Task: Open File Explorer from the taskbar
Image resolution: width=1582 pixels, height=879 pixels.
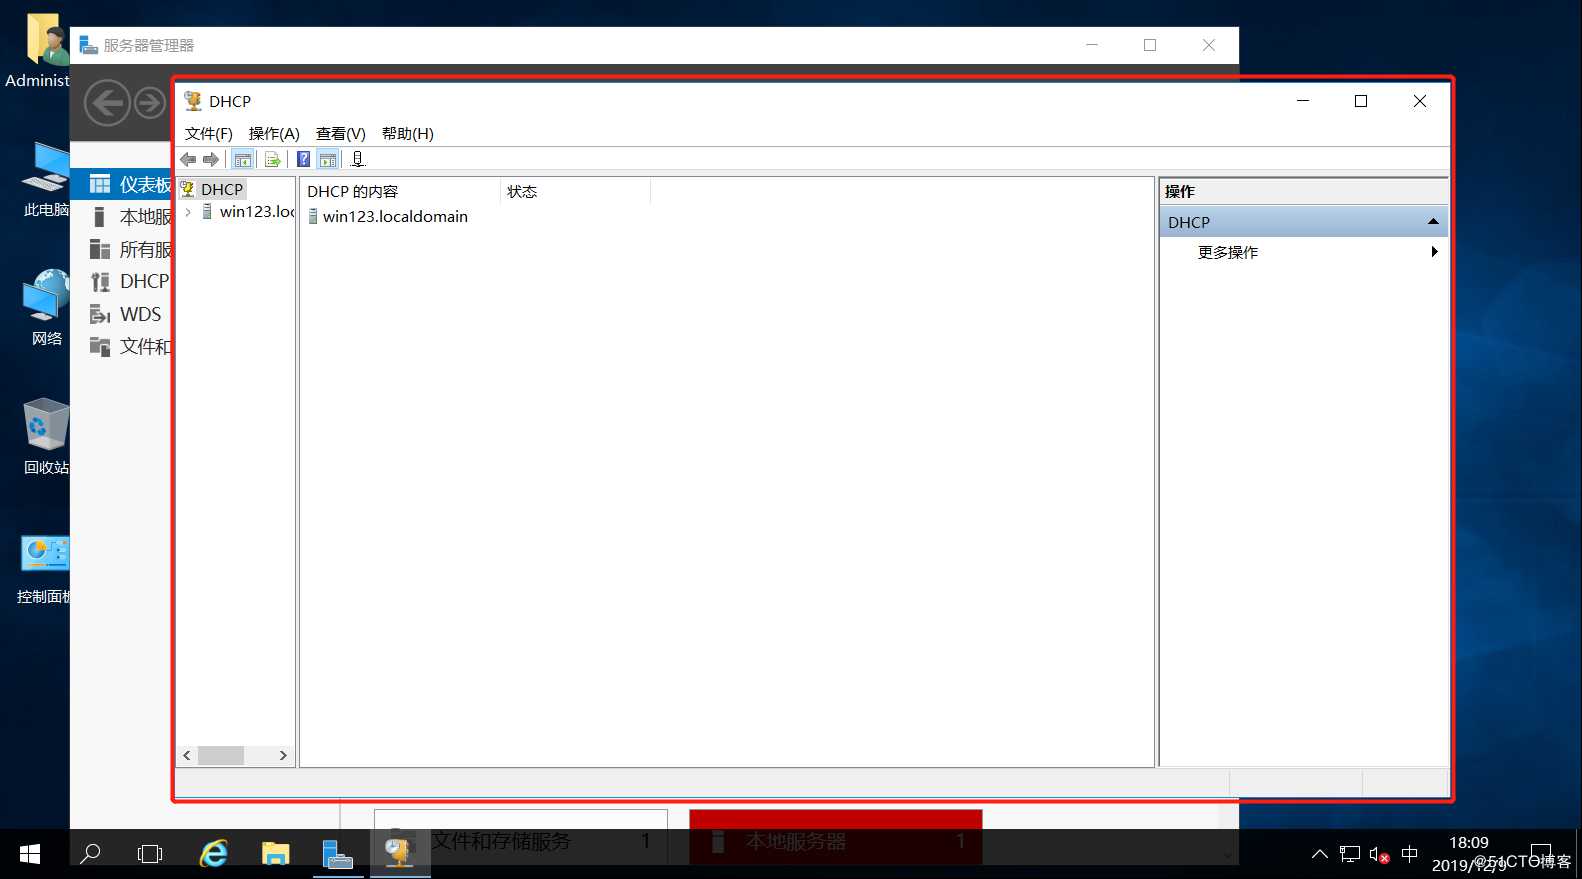Action: pyautogui.click(x=275, y=854)
